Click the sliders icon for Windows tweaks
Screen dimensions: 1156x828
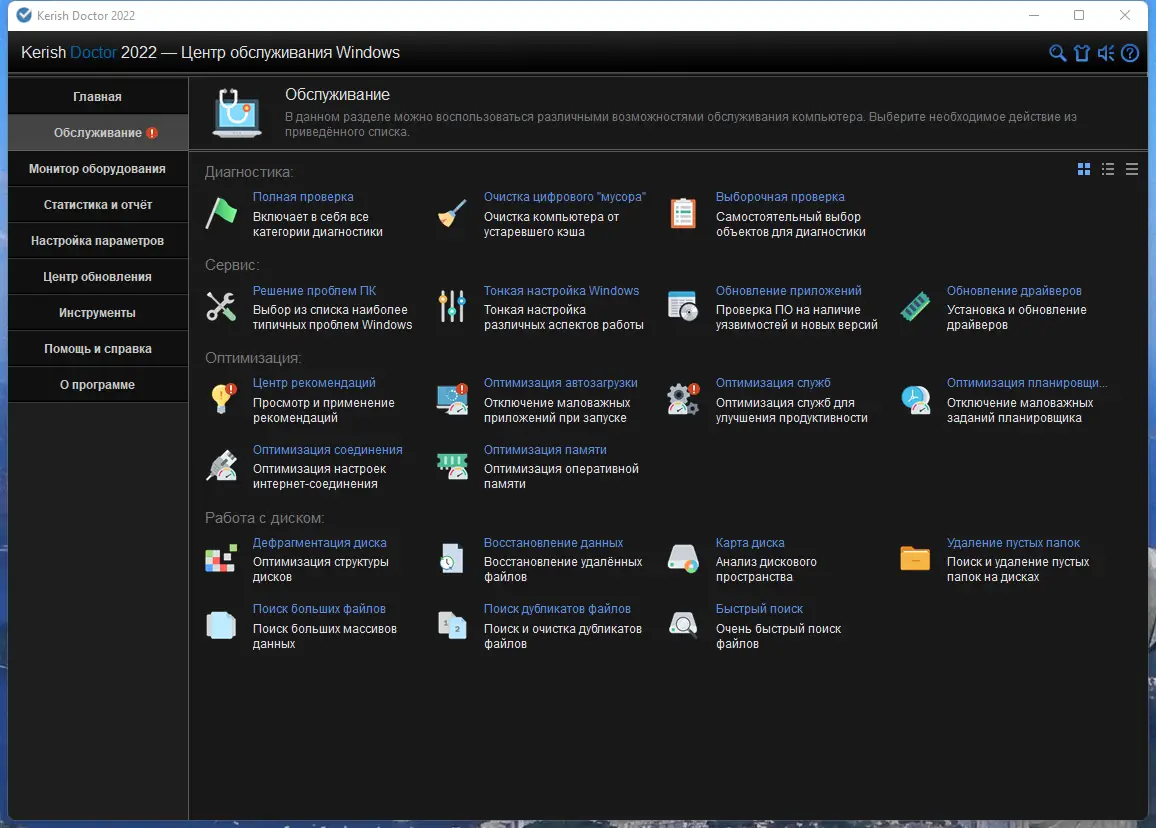pyautogui.click(x=452, y=306)
